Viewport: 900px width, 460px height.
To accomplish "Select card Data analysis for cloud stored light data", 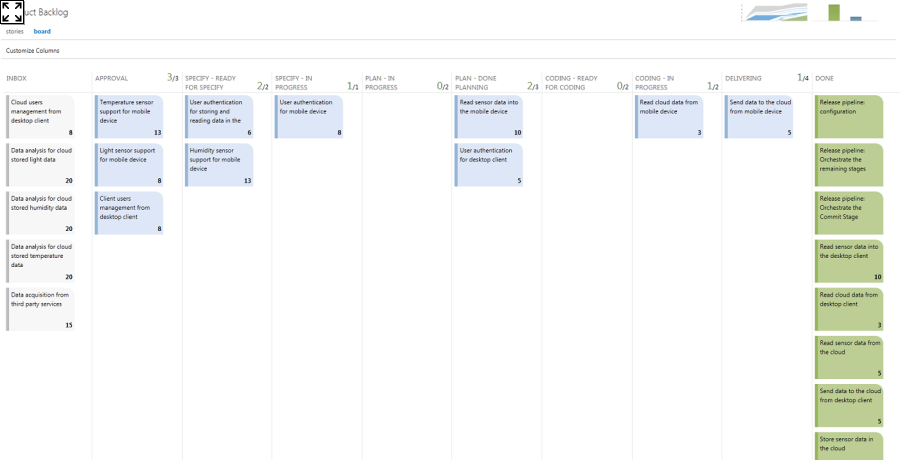I will pyautogui.click(x=40, y=165).
